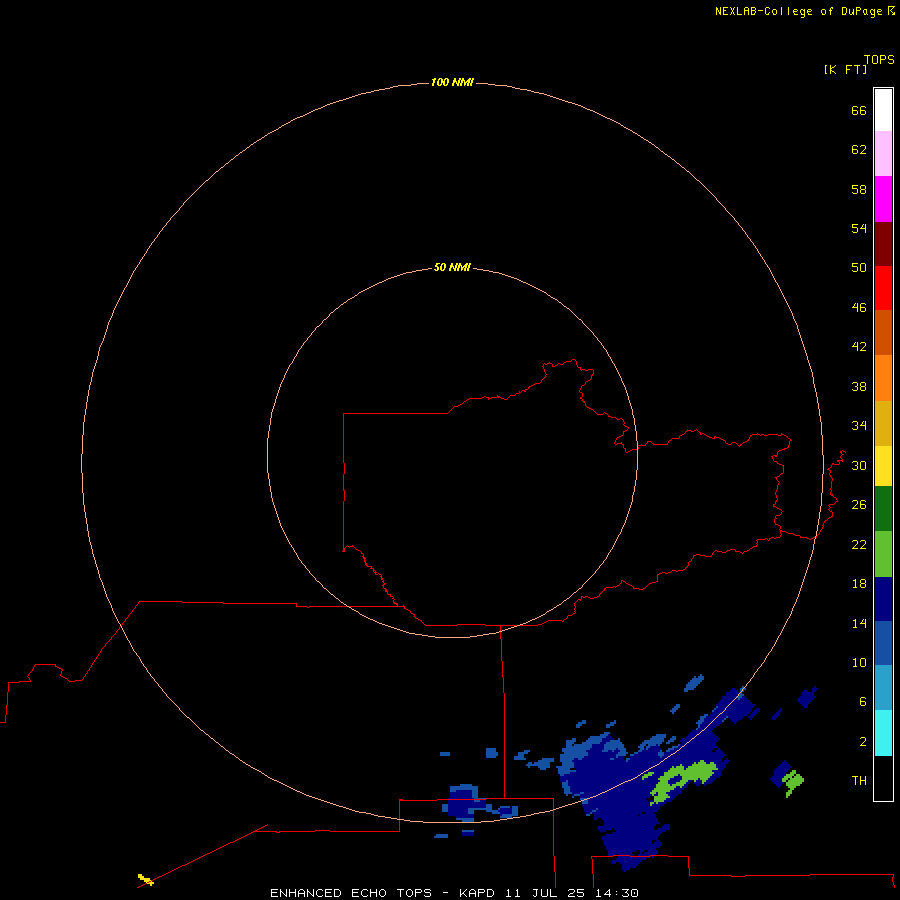Click the '14:30' timestamp text
Viewport: 900px width, 900px height.
tap(617, 893)
